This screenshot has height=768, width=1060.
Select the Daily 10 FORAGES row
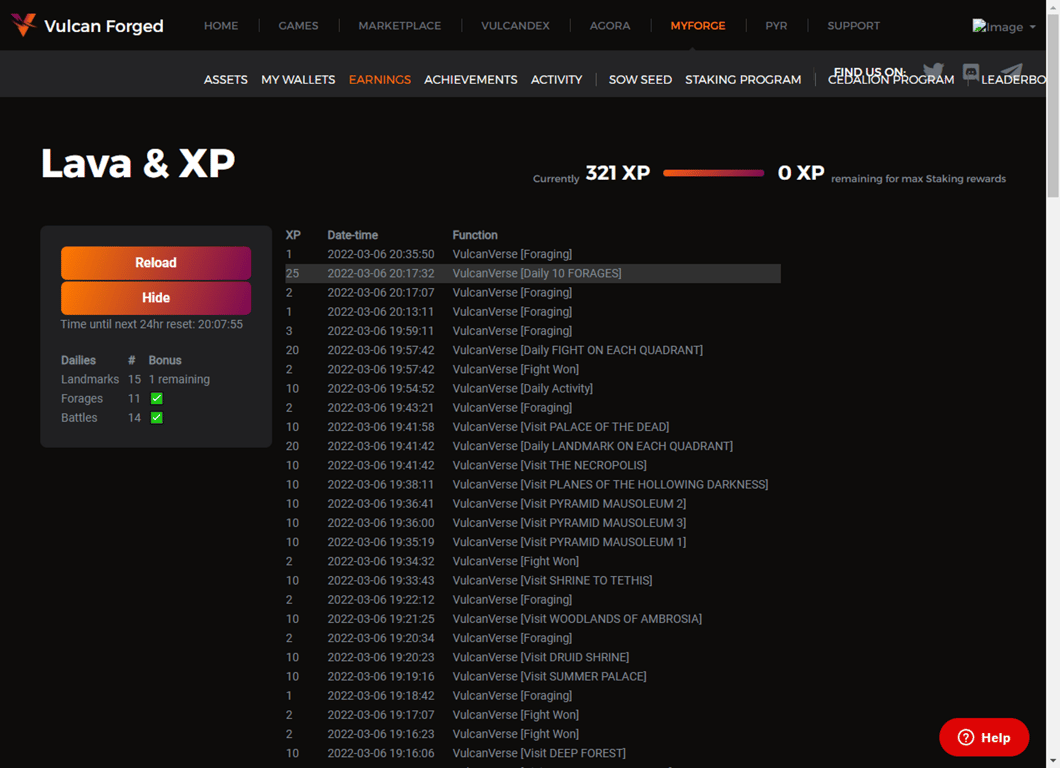click(x=533, y=273)
